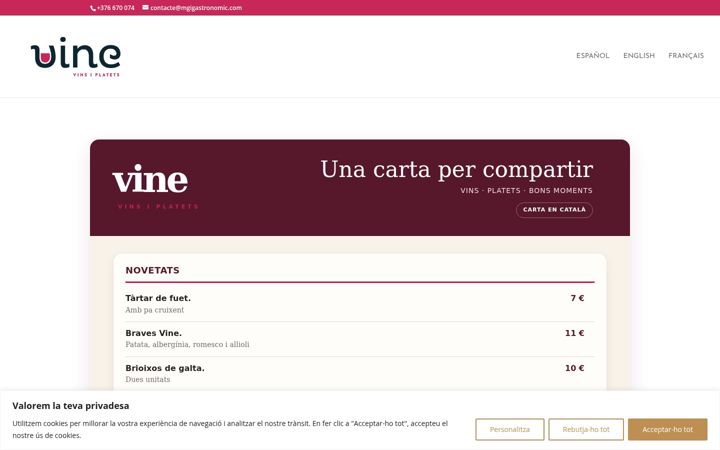Screen dimensions: 720x450
Task: Click the 7 € price for Tàrtar de fuet
Action: (577, 298)
